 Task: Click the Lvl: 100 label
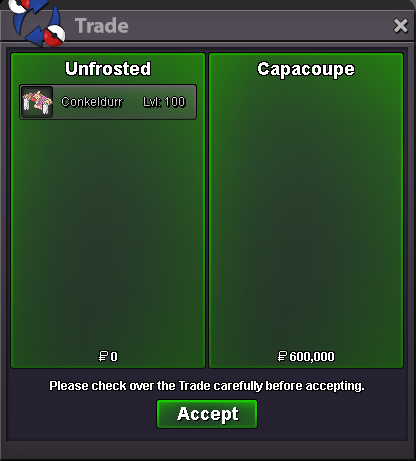(x=164, y=102)
